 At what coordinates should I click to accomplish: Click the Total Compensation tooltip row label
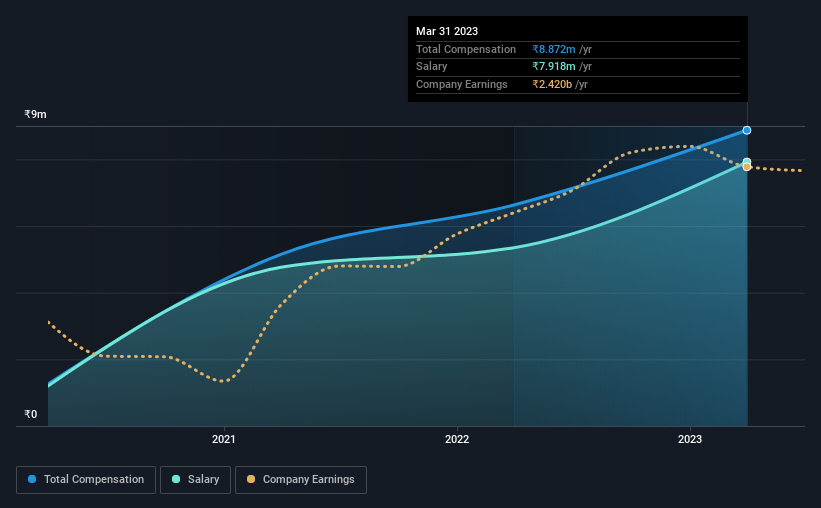click(466, 49)
